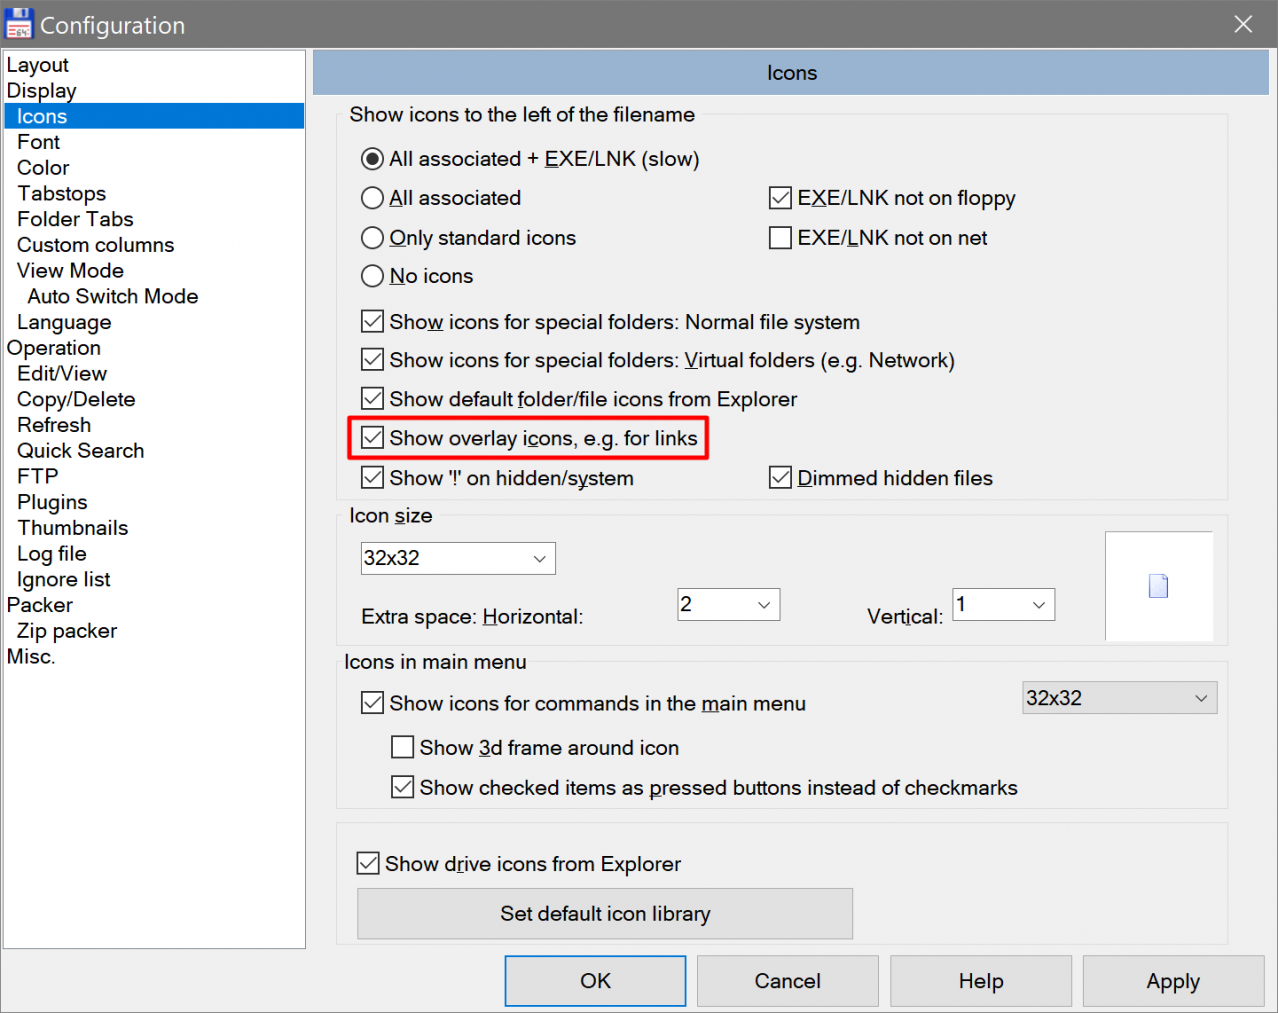This screenshot has width=1278, height=1013.
Task: Toggle 'Dimmed hidden files' checkbox
Action: 780,478
